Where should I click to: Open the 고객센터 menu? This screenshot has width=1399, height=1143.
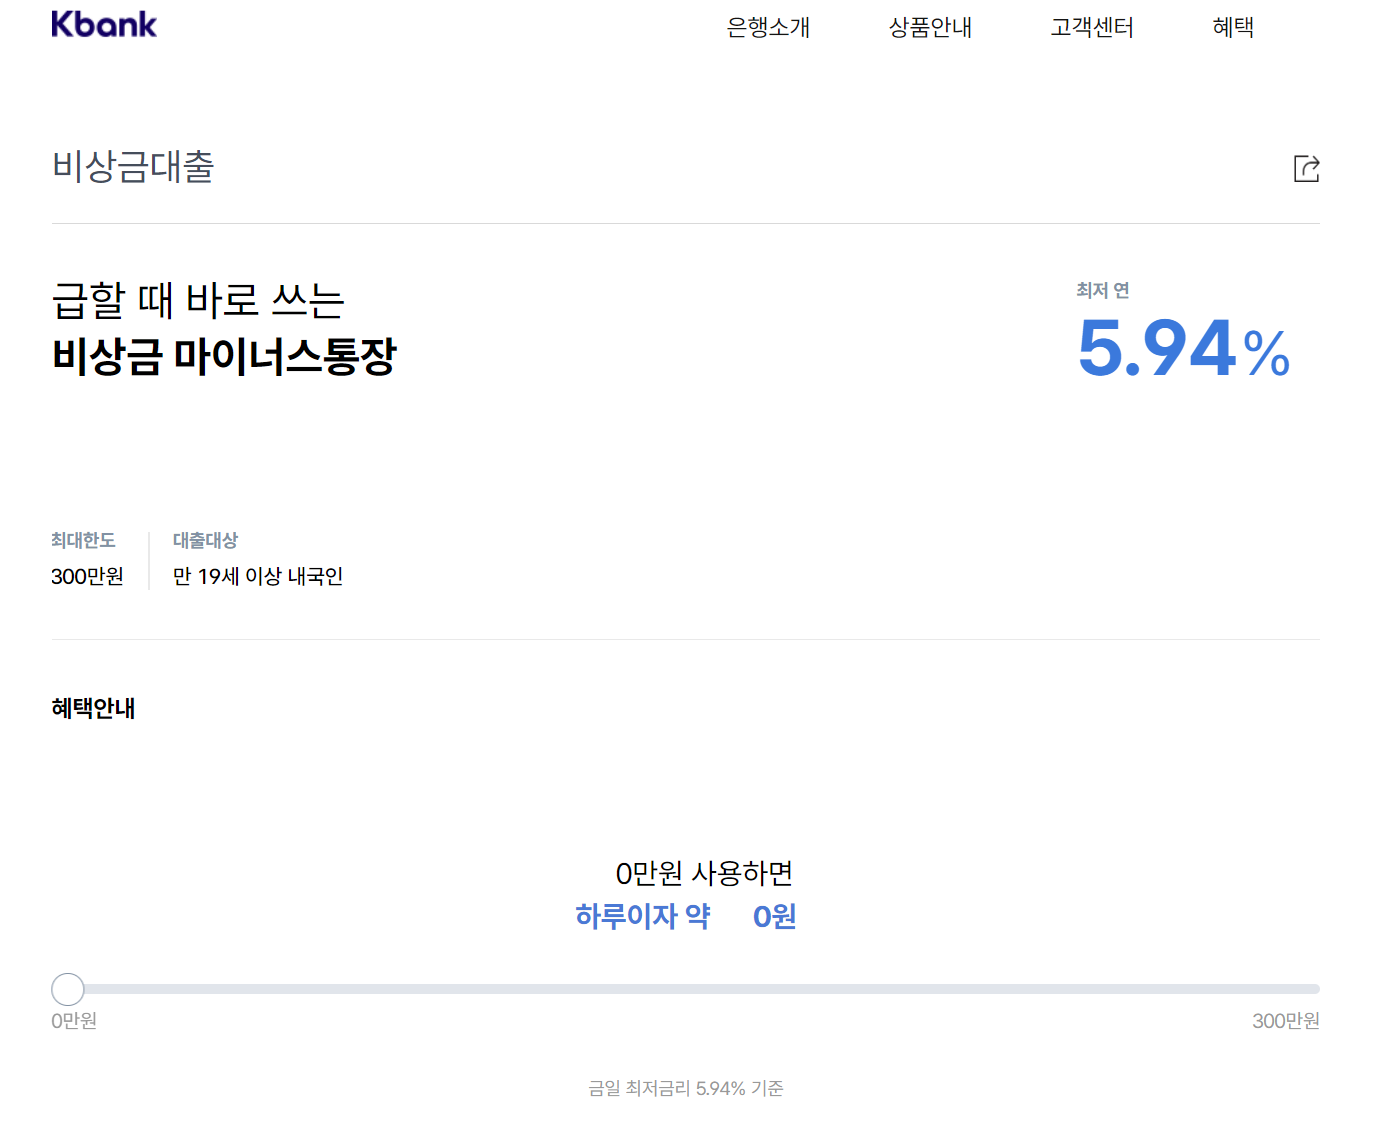[x=1092, y=27]
